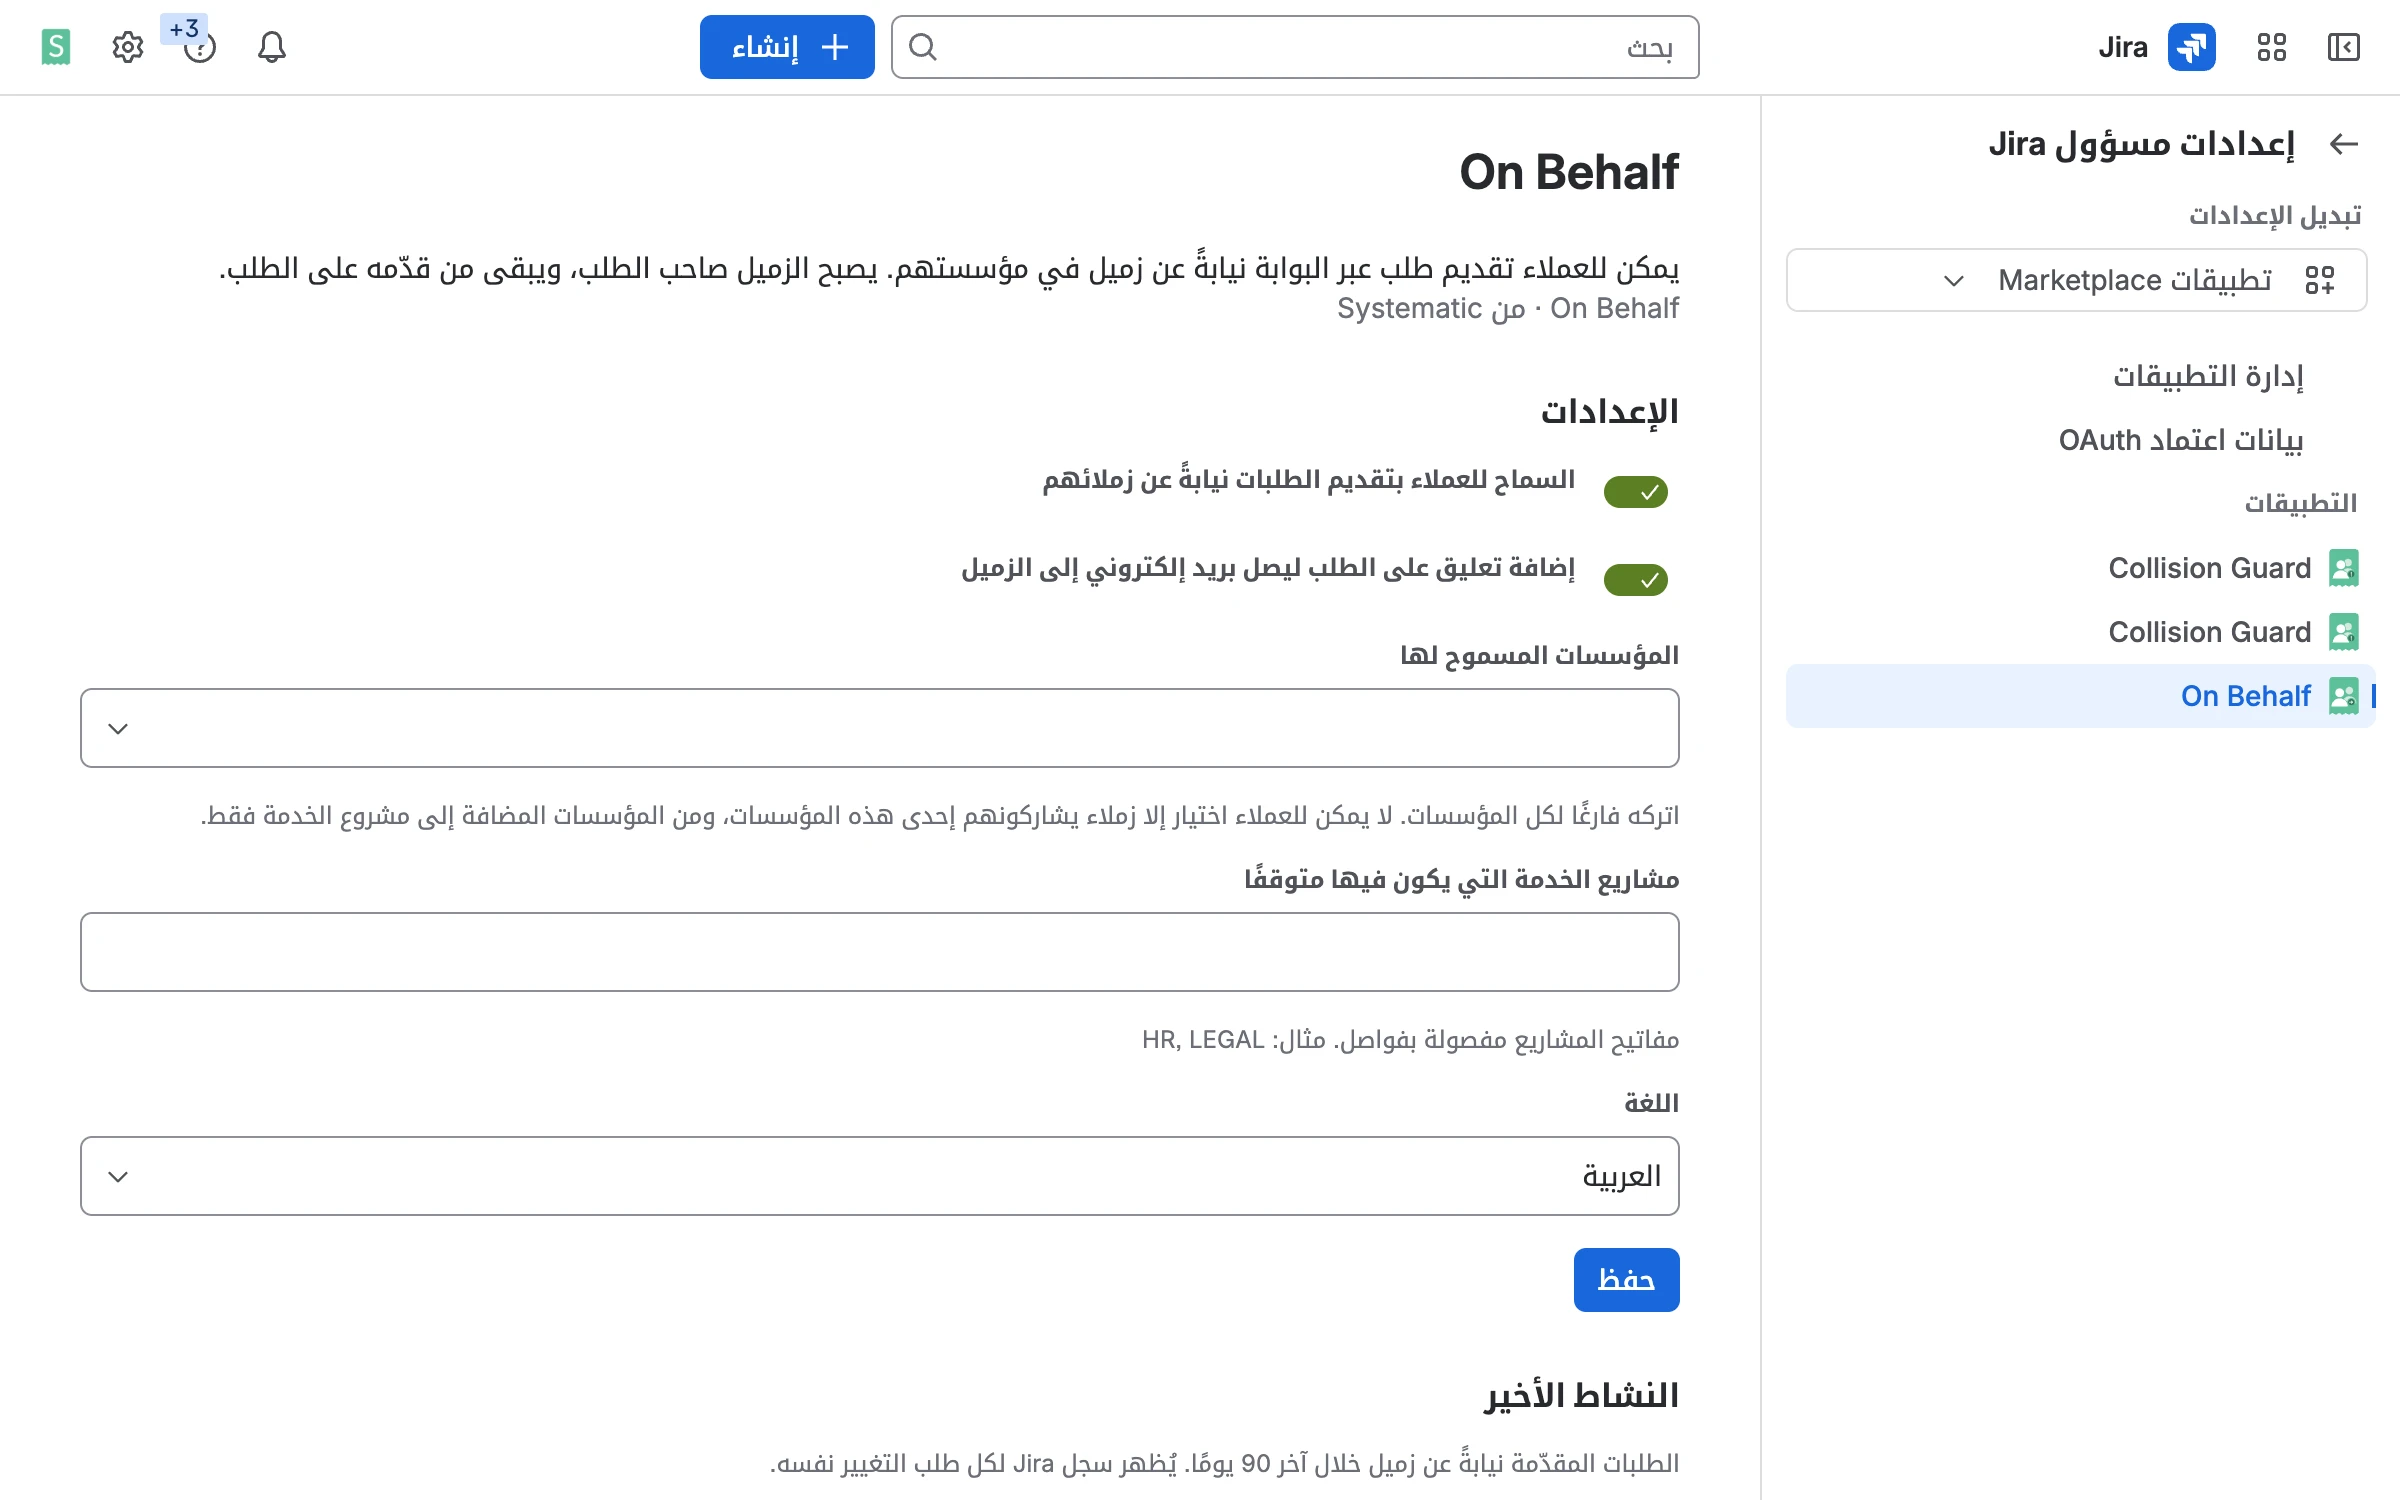Image resolution: width=2400 pixels, height=1500 pixels.
Task: Toggle allowing customers to submit on behalf
Action: (x=1635, y=492)
